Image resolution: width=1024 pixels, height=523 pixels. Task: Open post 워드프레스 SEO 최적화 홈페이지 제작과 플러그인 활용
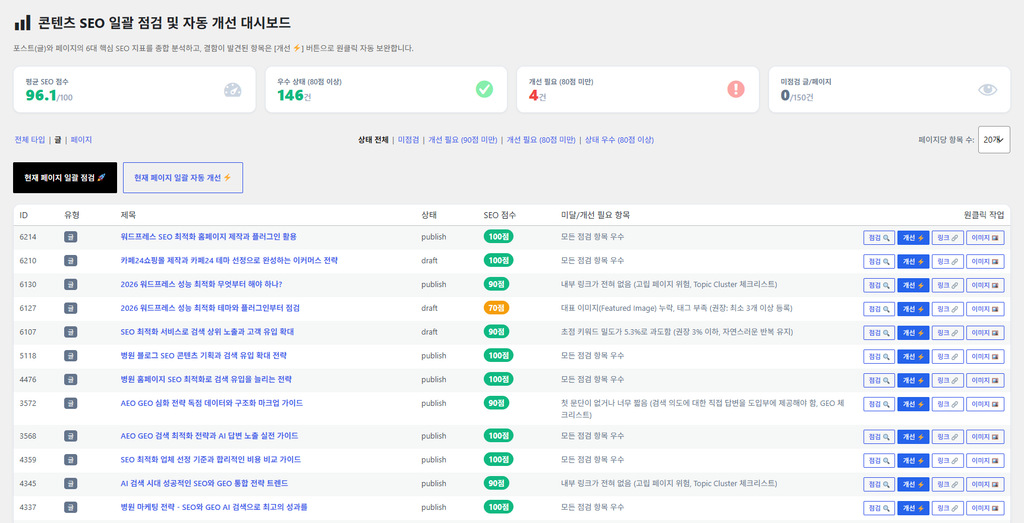208,236
